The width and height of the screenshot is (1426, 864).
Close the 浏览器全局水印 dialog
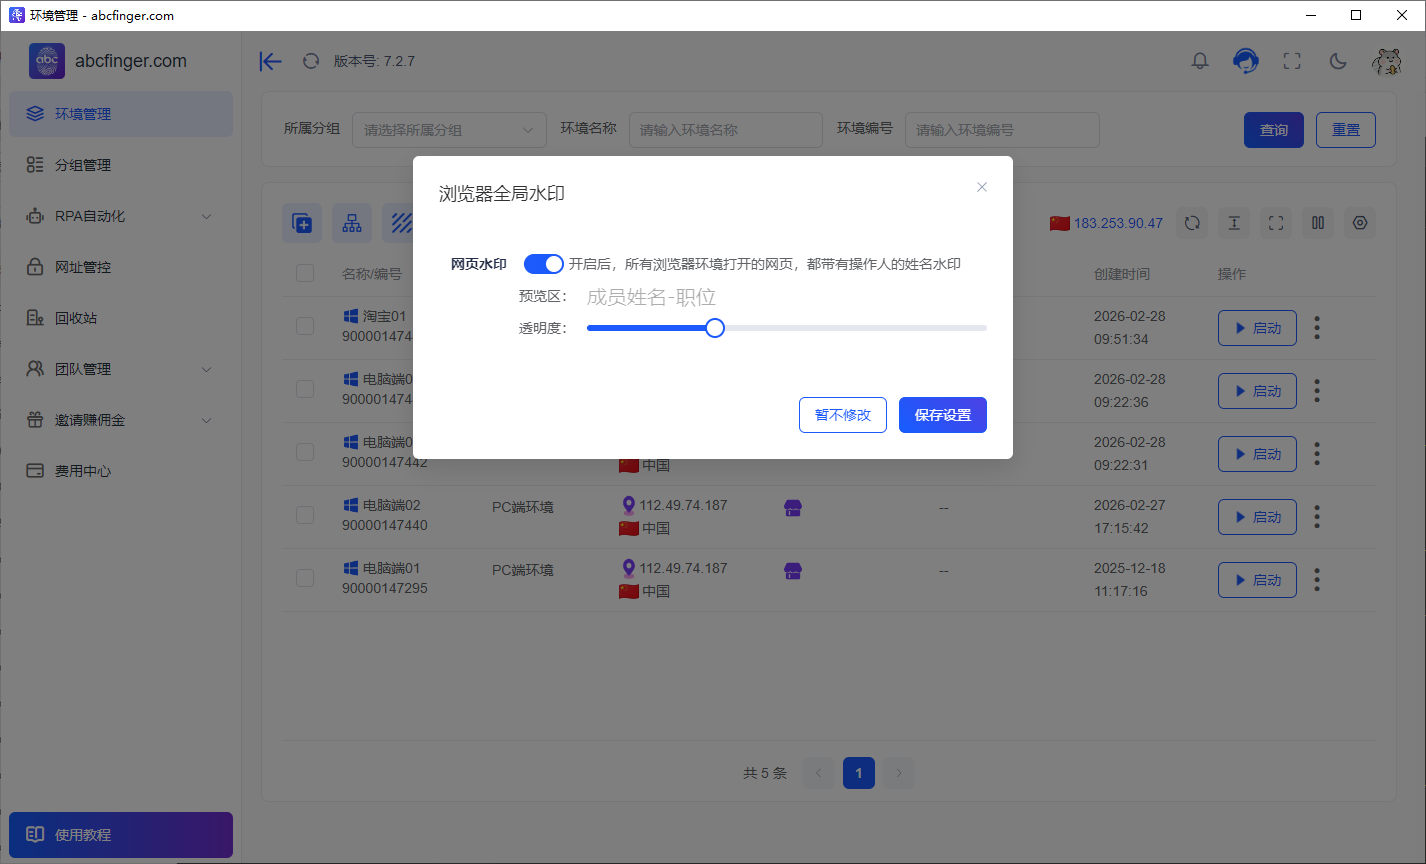pos(982,187)
